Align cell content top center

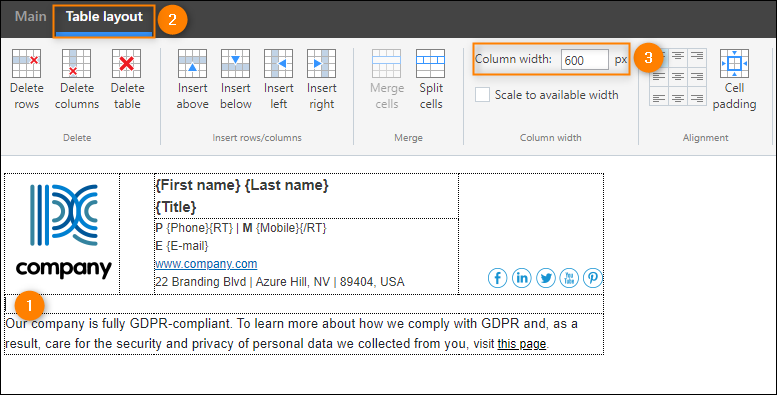[678, 57]
